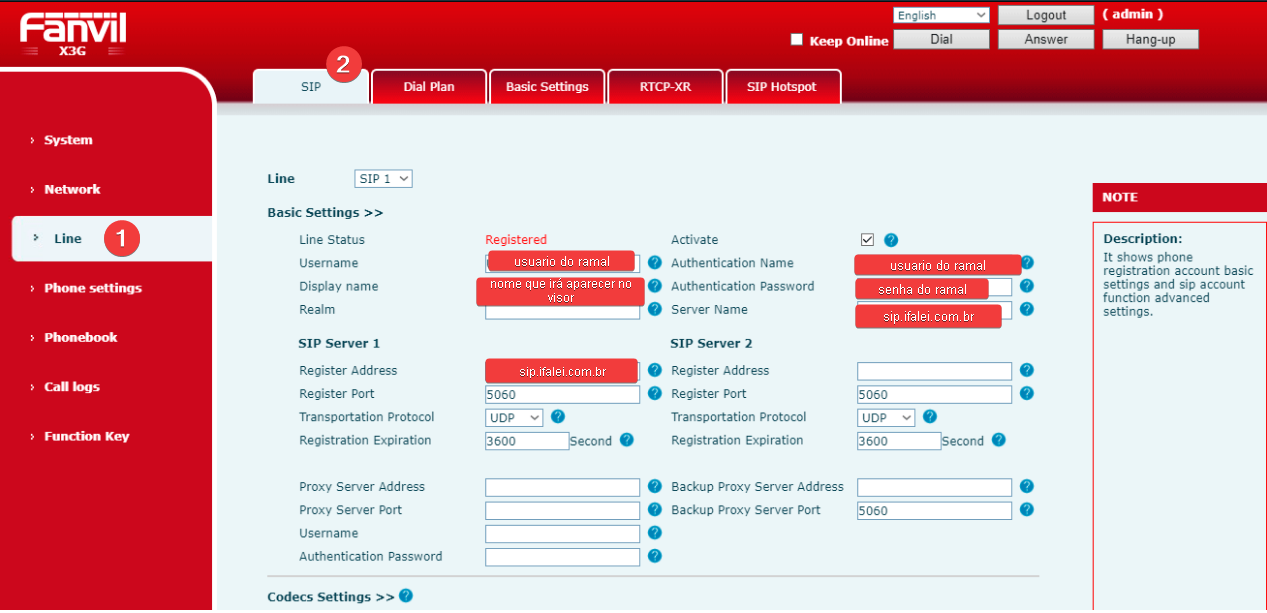Expand the Codecs Settings section
Viewport: 1267px width, 613px height.
click(x=331, y=597)
